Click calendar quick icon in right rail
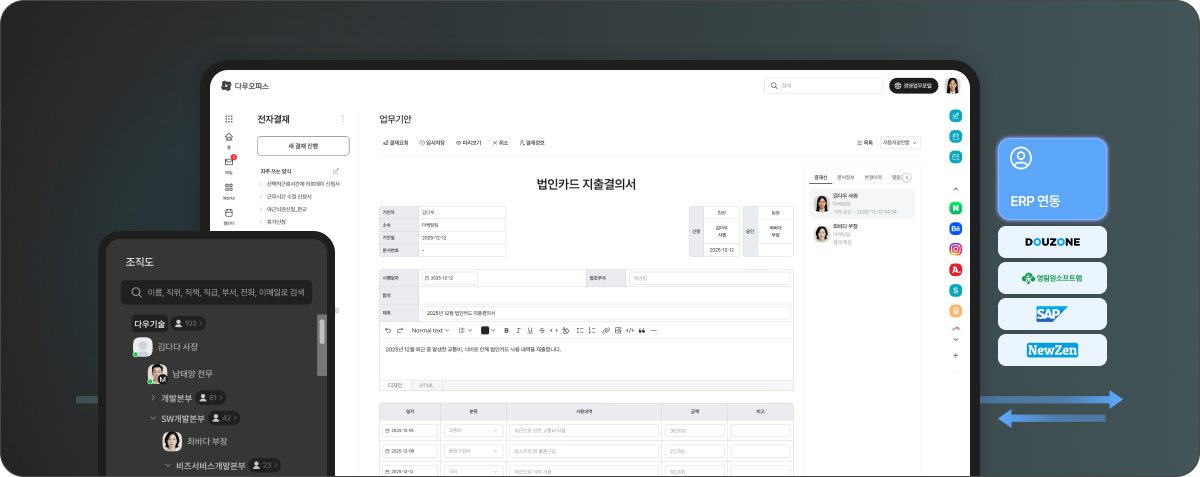 956,136
